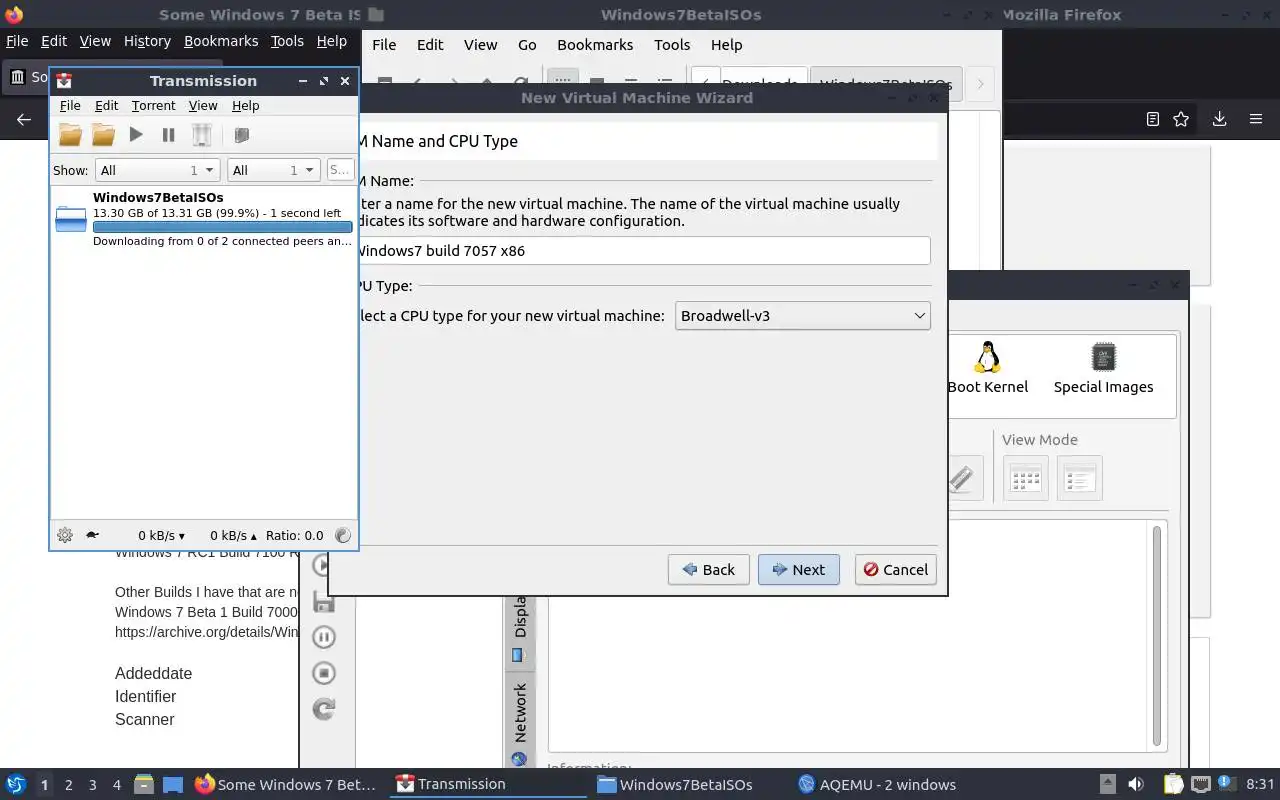Open torrent properties icon in Transmission
Screen dimensions: 1280x800
point(241,134)
